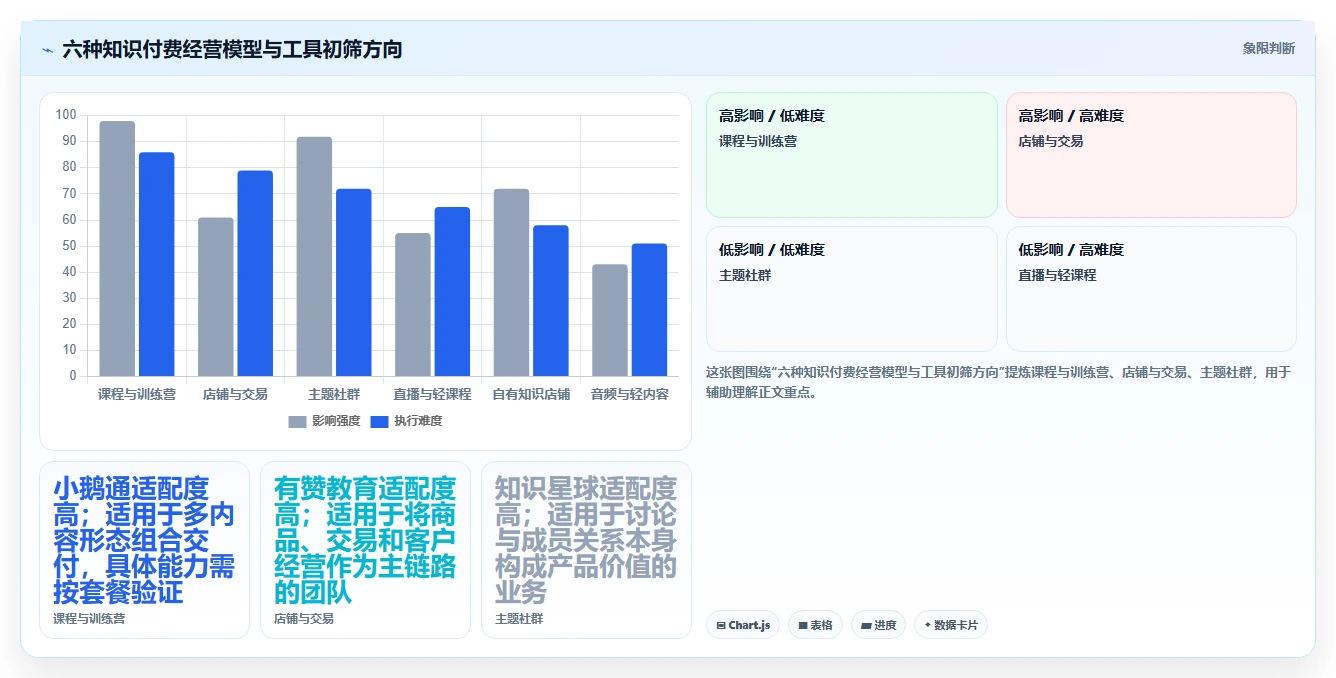Click 主题社群 text in the 低影响 / 低难度 card

(745, 275)
